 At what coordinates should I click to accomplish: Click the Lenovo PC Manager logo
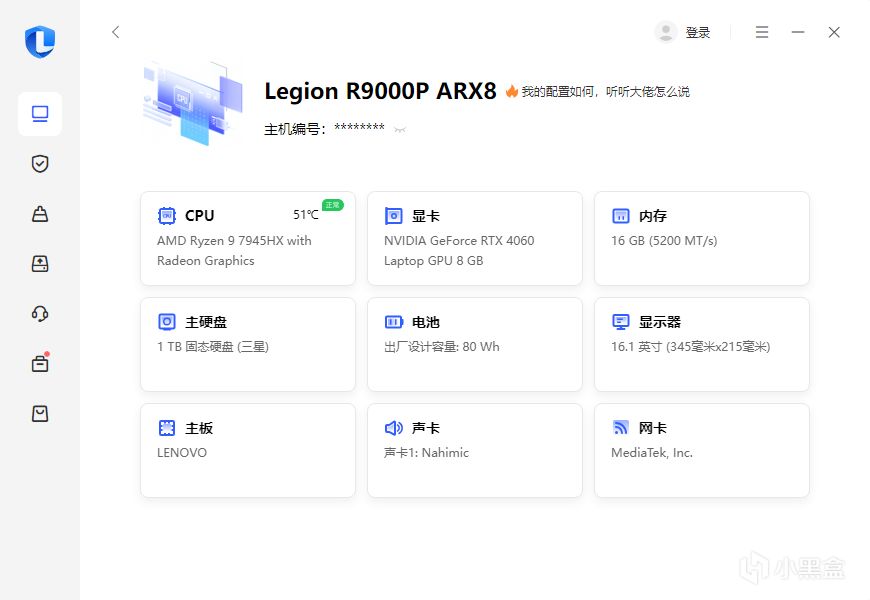tap(40, 42)
